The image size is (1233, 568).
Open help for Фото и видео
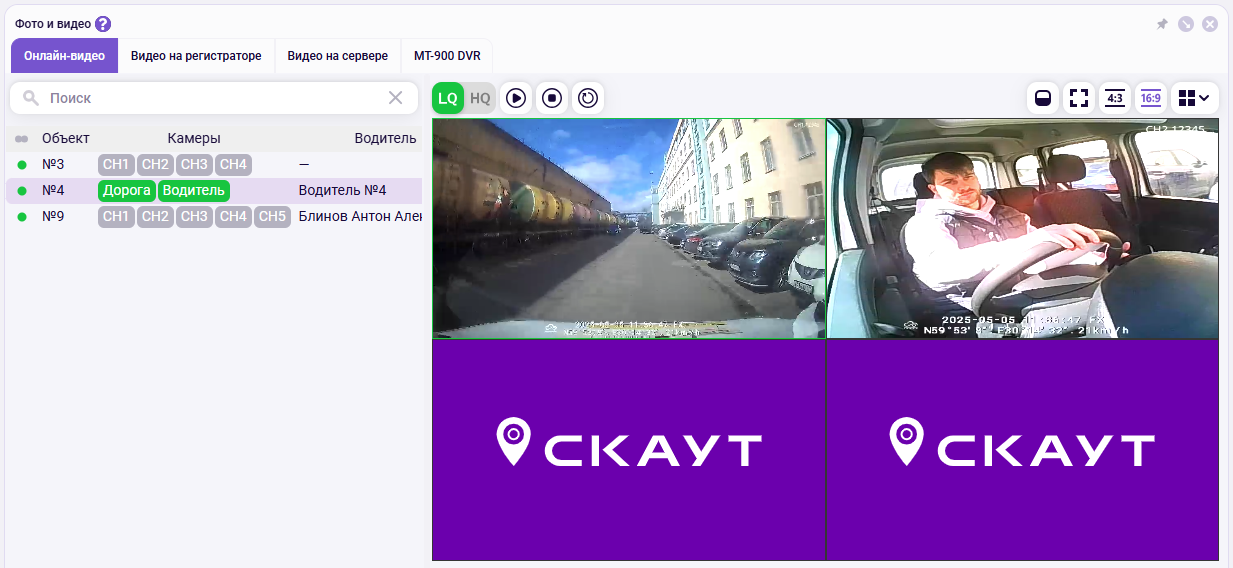point(103,24)
